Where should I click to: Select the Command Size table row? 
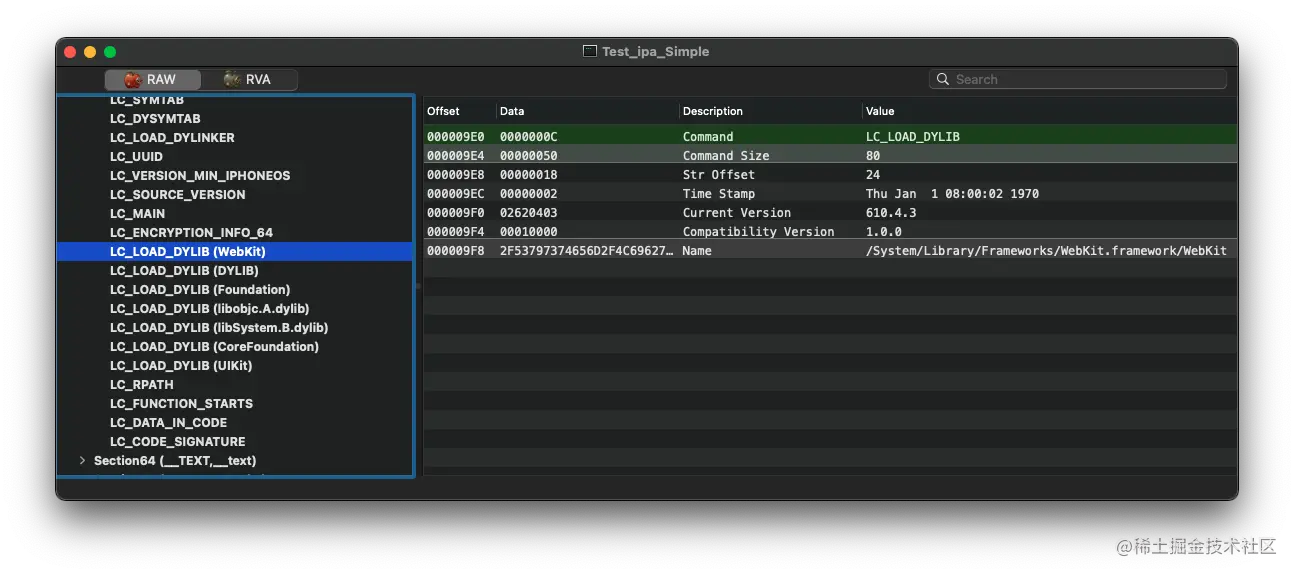830,156
